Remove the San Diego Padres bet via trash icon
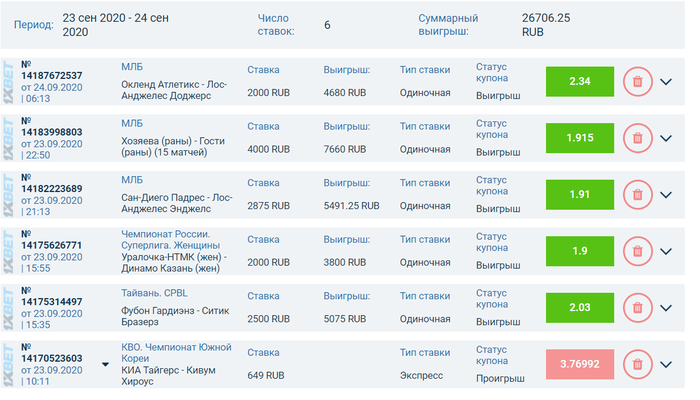Screen dimensions: 700x400 (638, 195)
